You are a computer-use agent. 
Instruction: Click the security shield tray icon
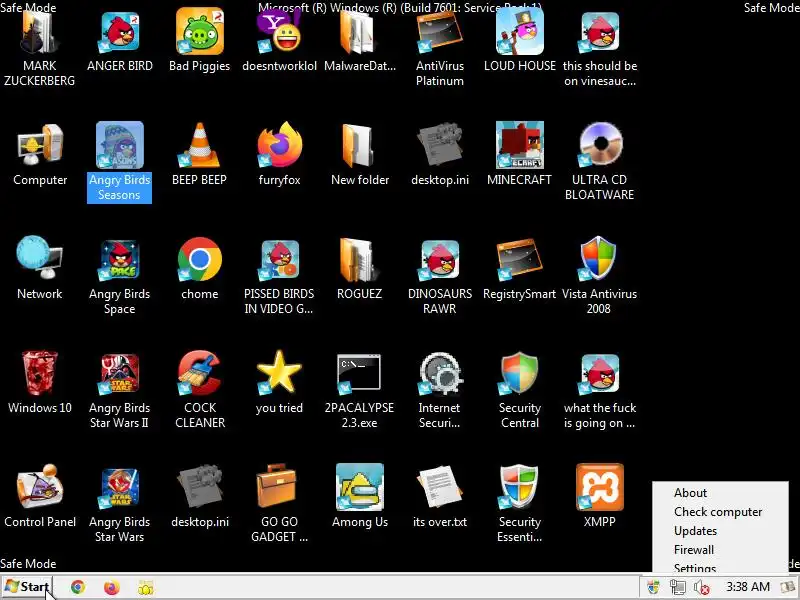[x=653, y=587]
